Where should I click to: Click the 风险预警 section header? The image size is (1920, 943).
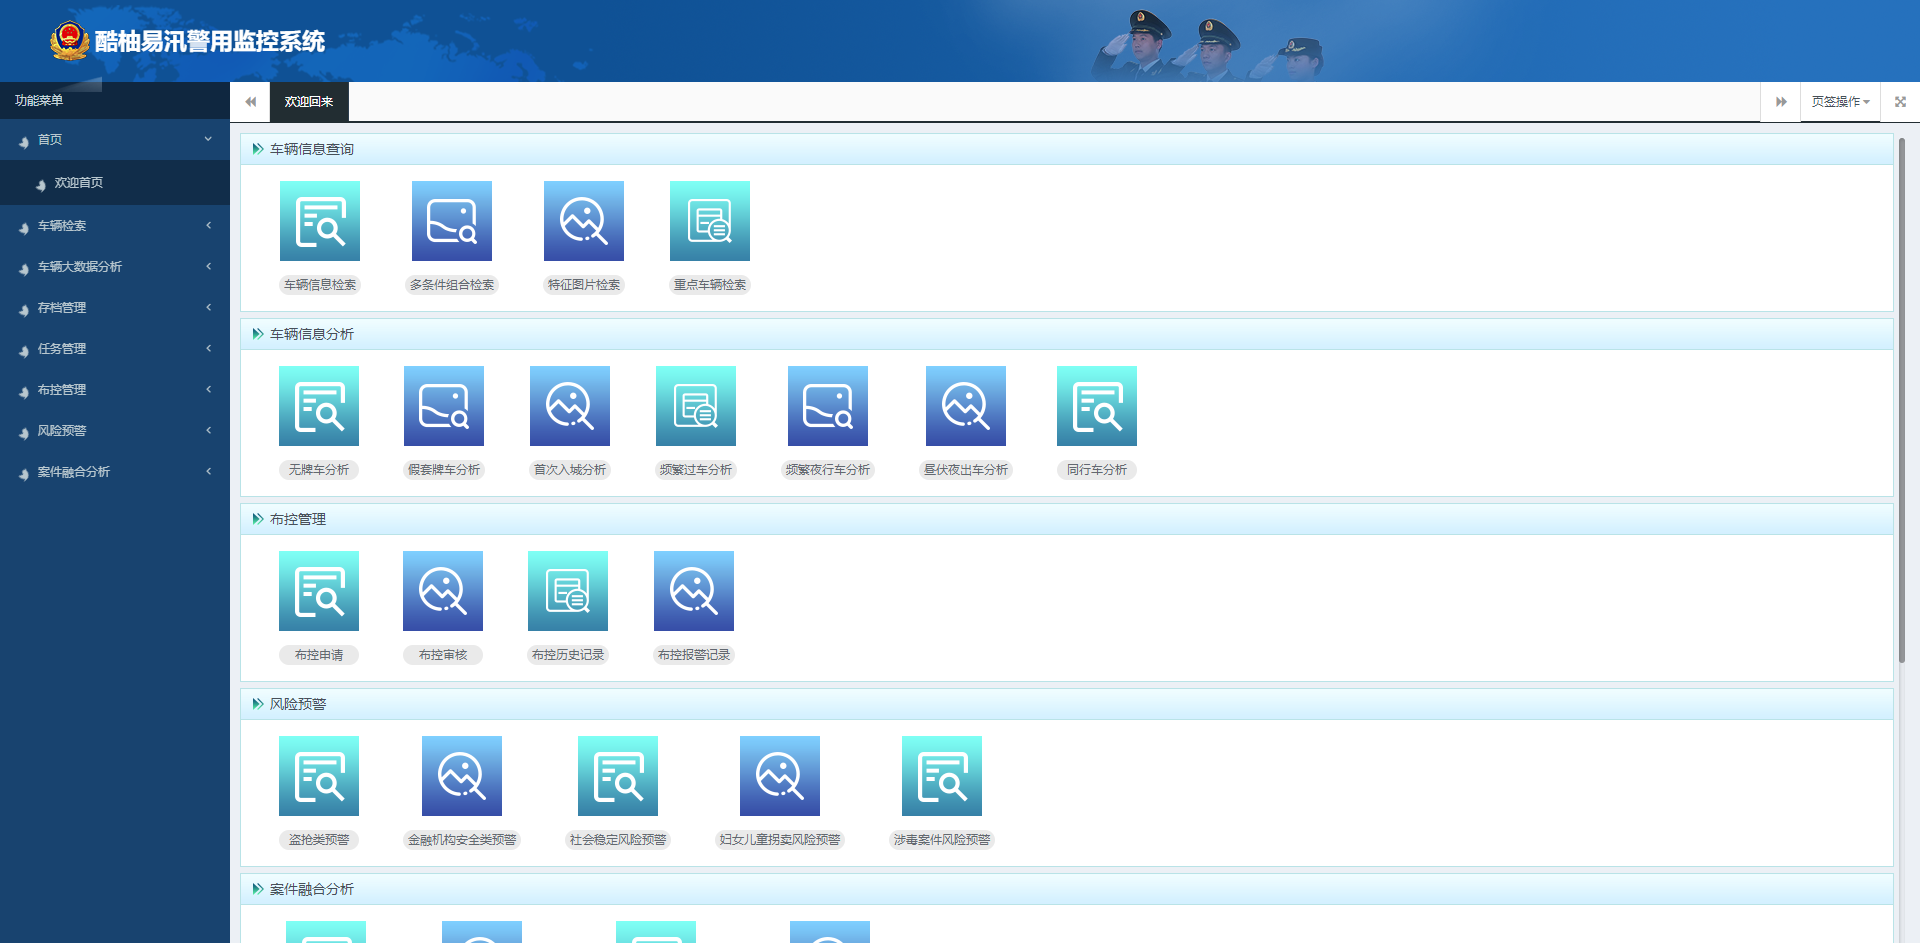click(1066, 704)
